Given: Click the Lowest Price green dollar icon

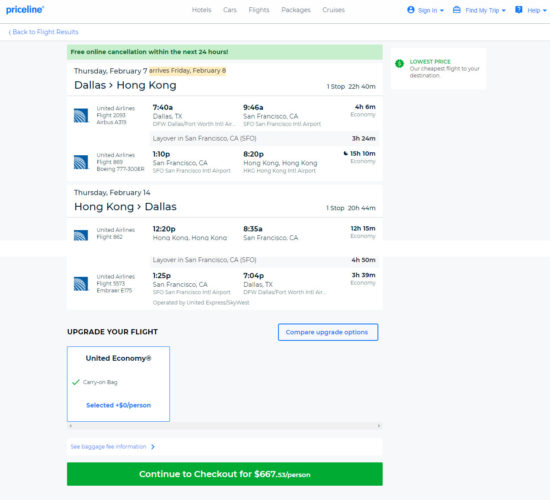Looking at the screenshot, I should click(x=400, y=64).
